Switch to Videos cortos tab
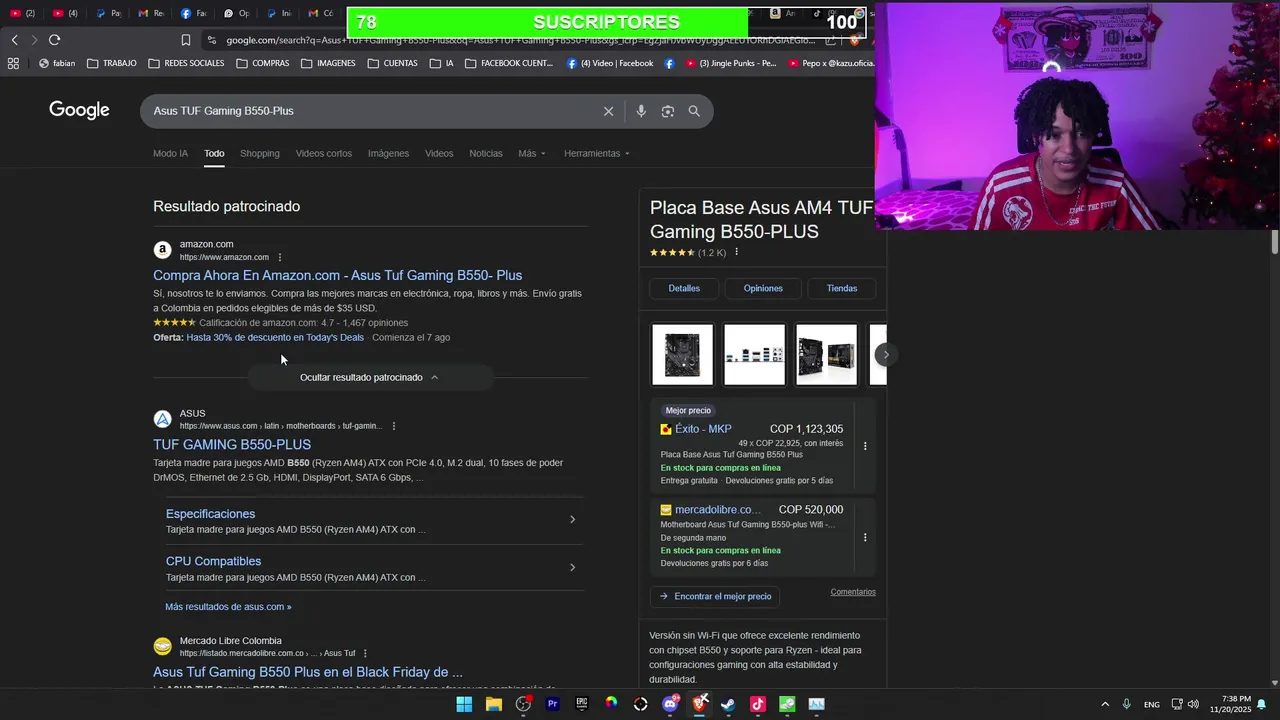Image resolution: width=1280 pixels, height=720 pixels. pos(324,153)
